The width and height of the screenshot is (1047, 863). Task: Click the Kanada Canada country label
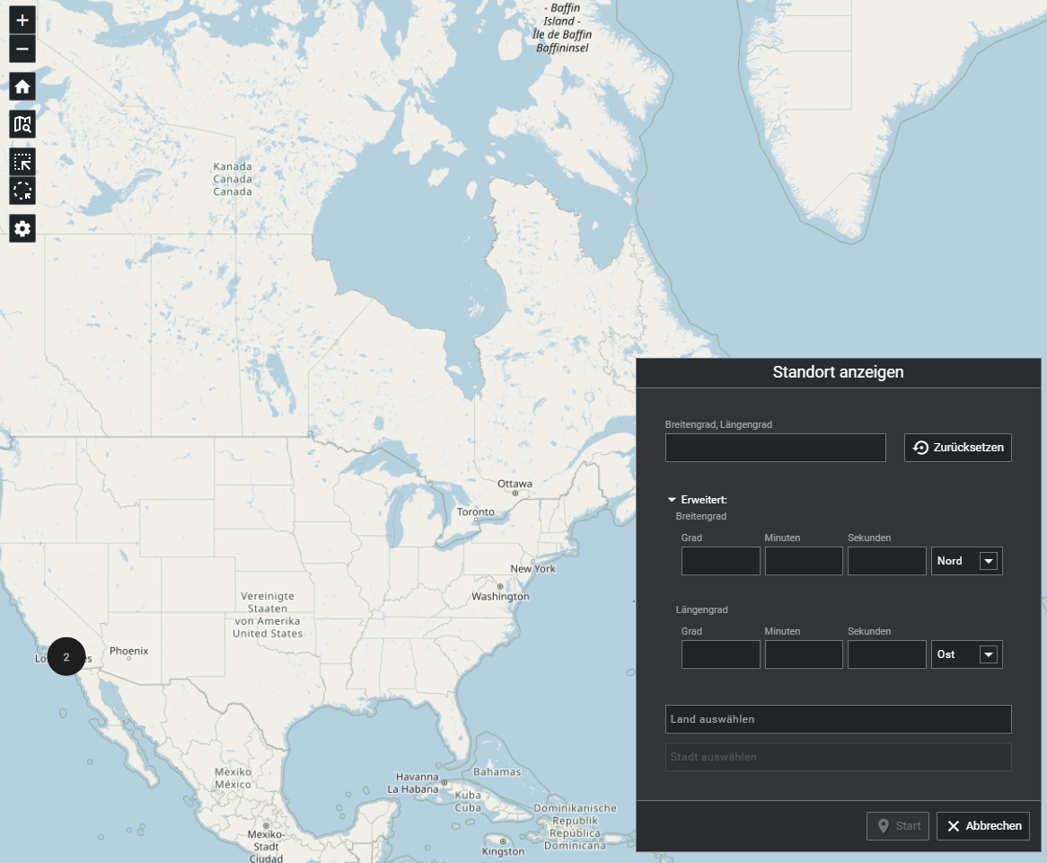click(232, 179)
